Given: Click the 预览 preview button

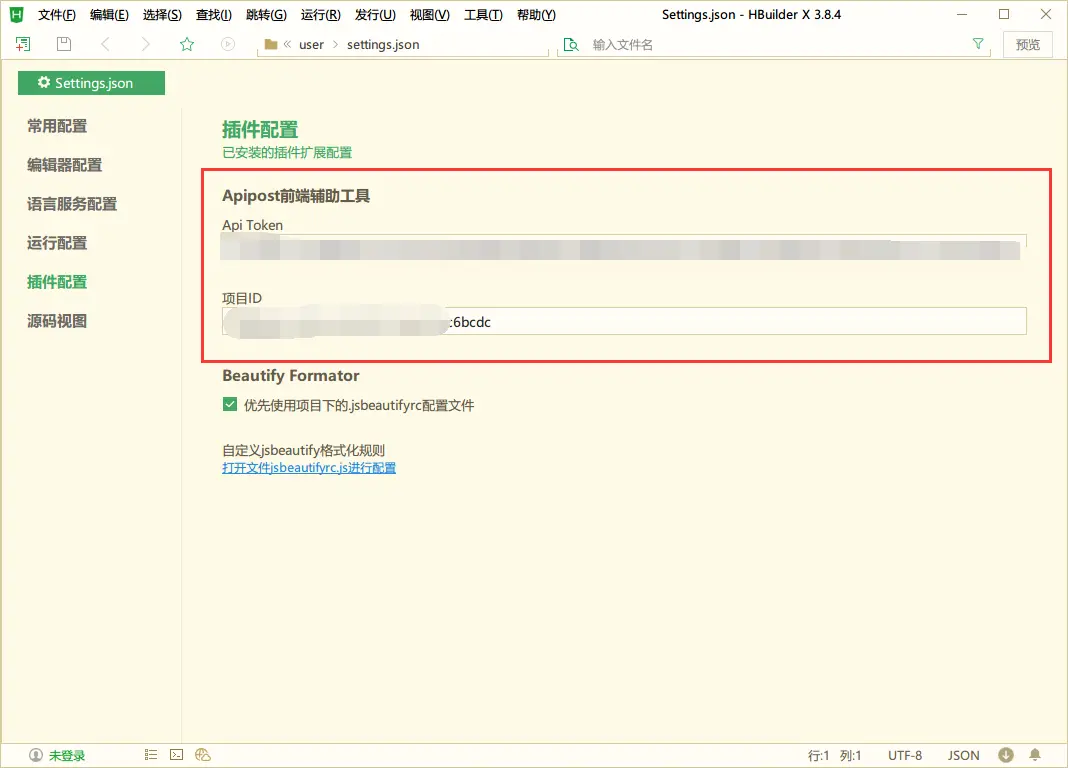Looking at the screenshot, I should point(1028,44).
